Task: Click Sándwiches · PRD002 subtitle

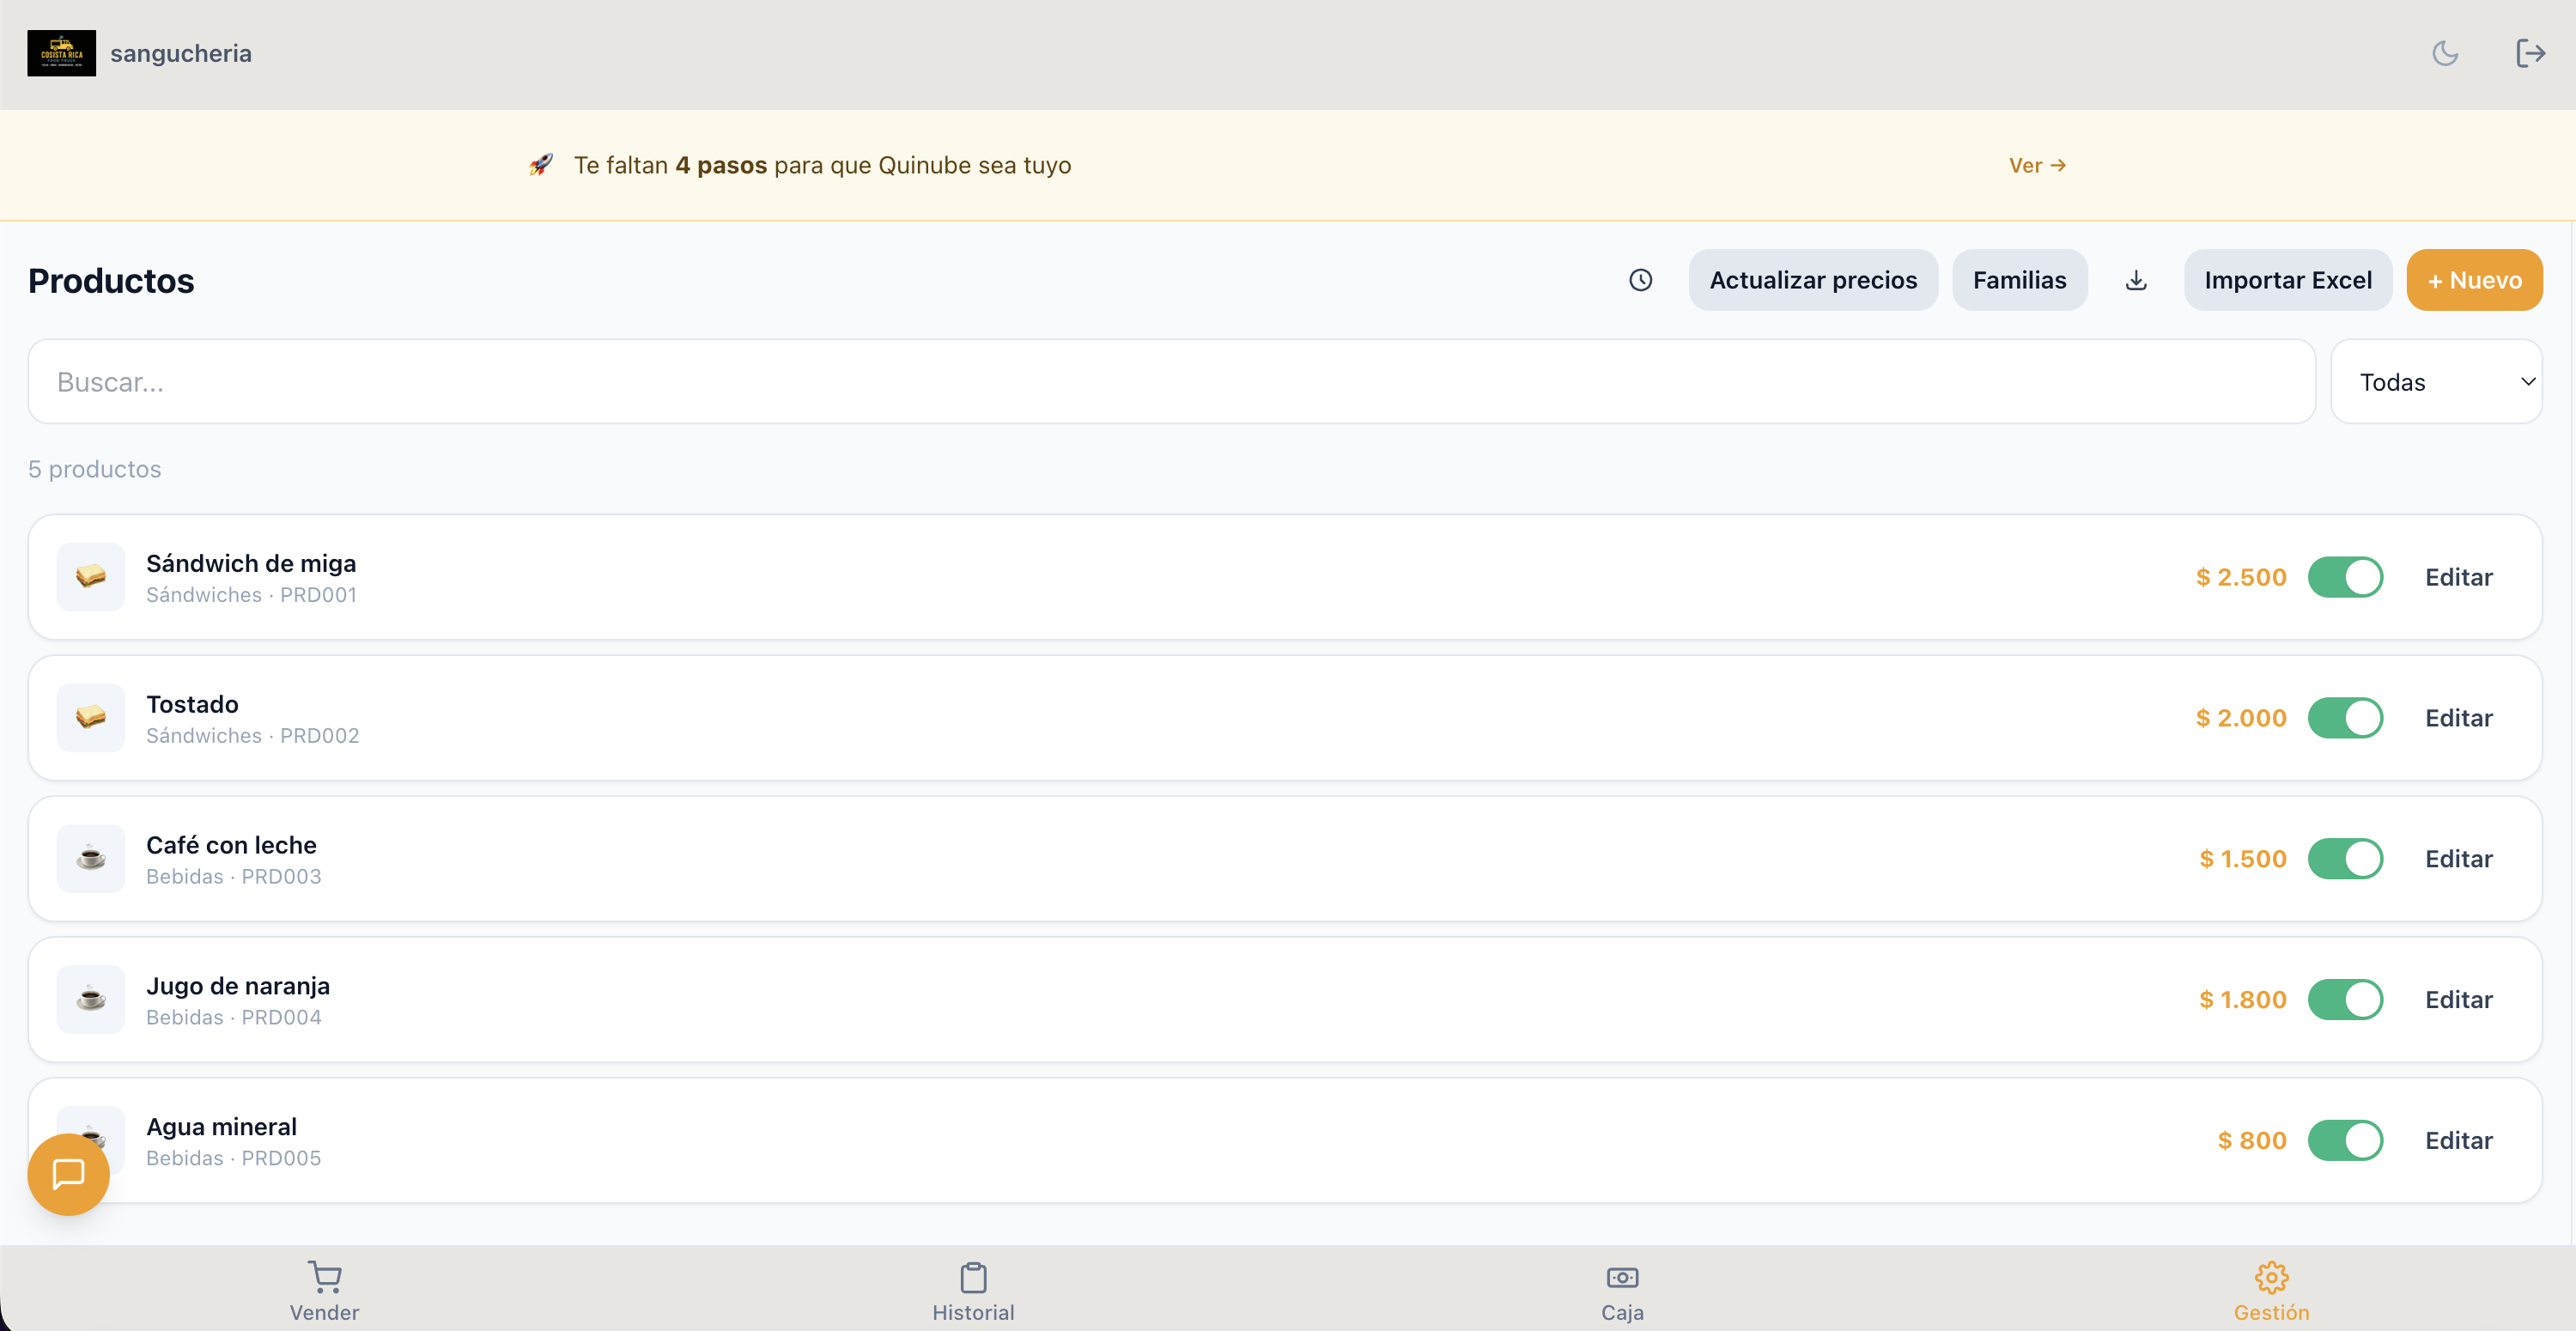Action: tap(252, 736)
